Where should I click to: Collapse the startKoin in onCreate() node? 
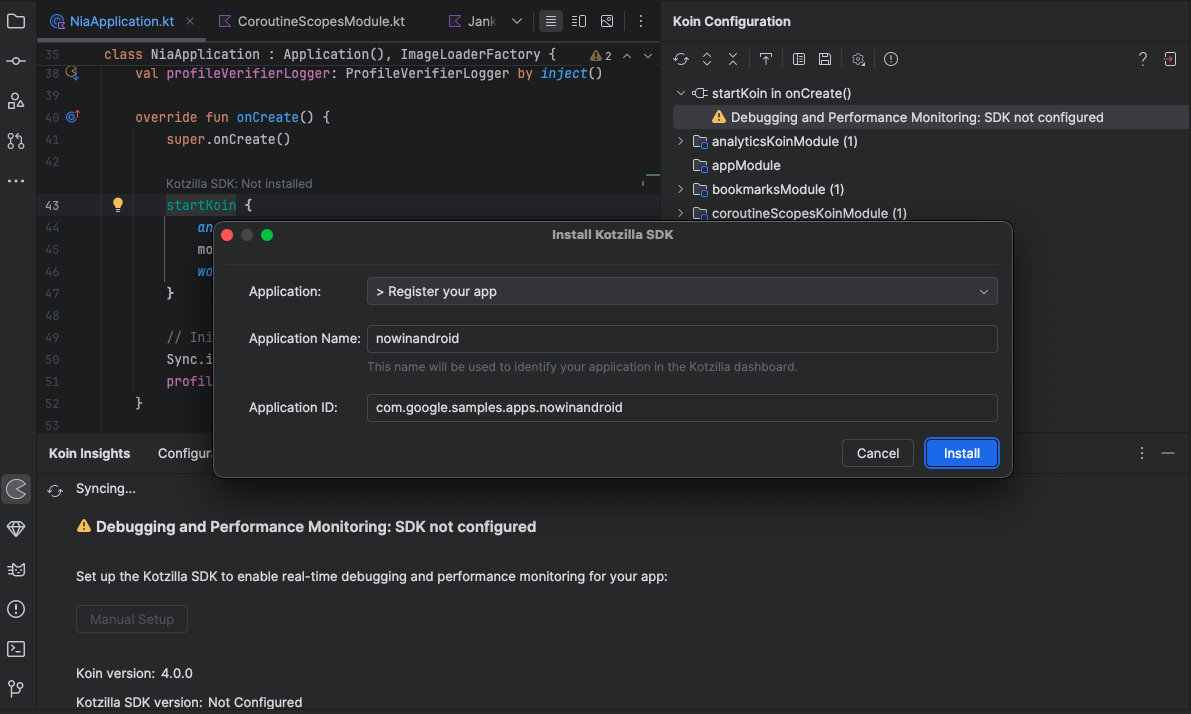click(681, 93)
